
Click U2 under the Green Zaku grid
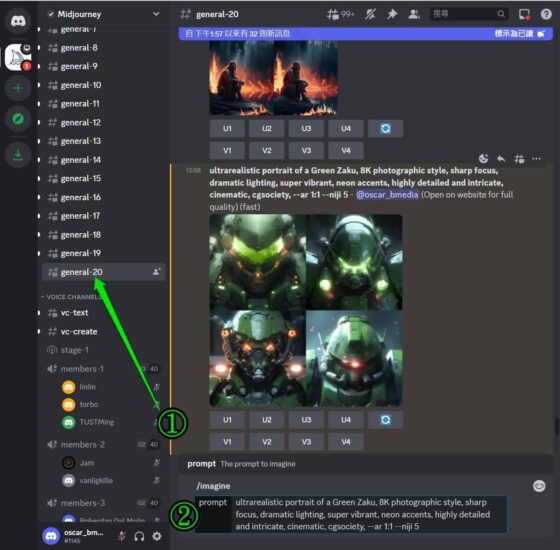coord(267,420)
